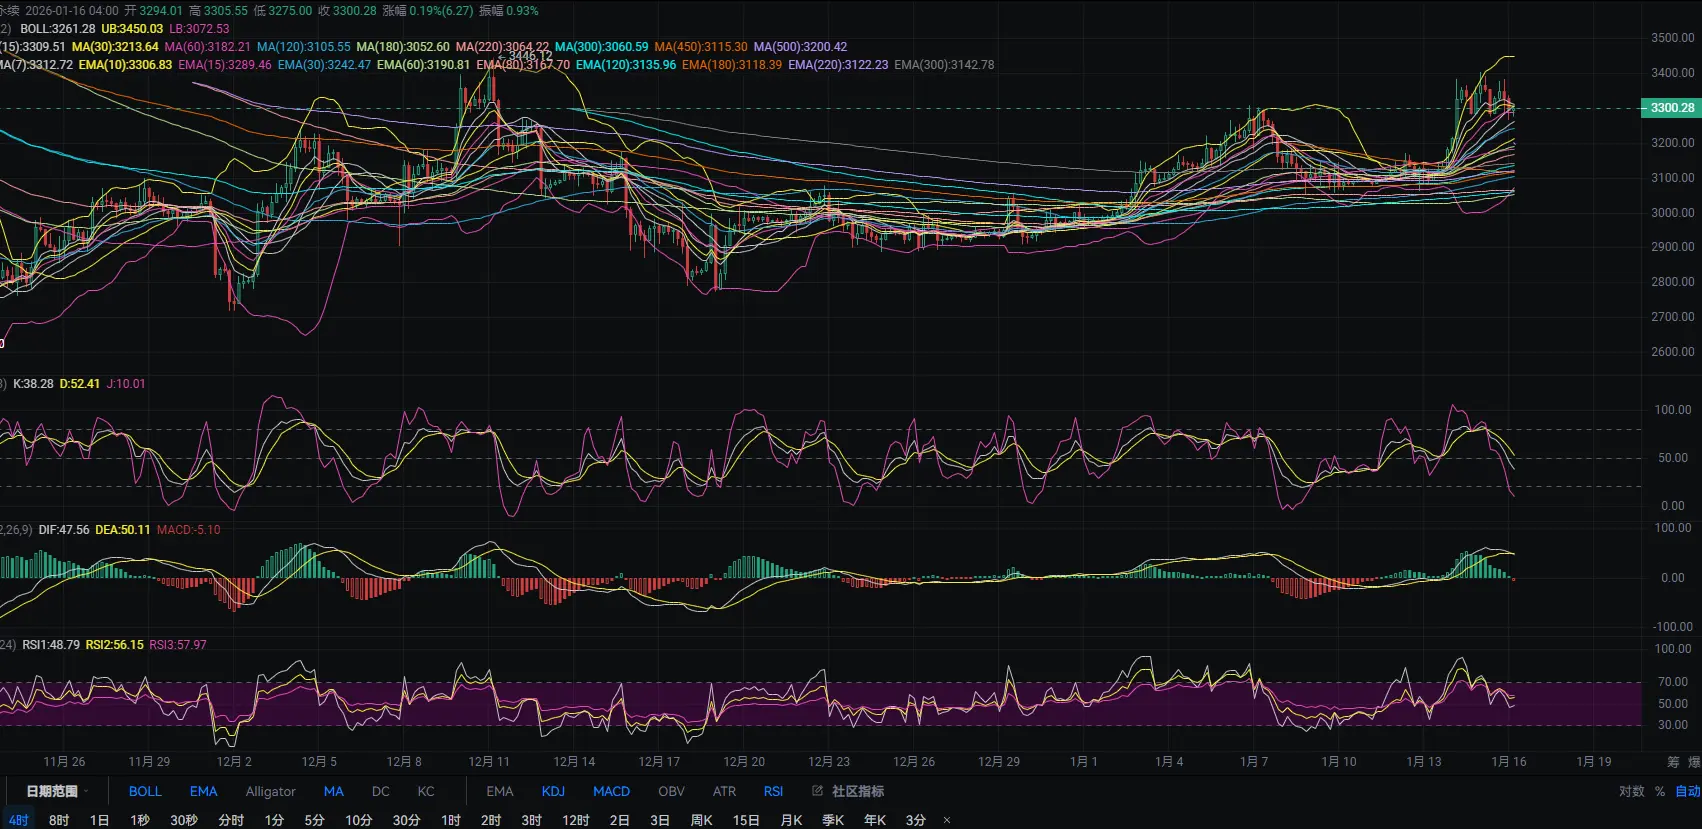Viewport: 1702px width, 829px height.
Task: Click the 爆 liquidation icon
Action: pos(1694,762)
